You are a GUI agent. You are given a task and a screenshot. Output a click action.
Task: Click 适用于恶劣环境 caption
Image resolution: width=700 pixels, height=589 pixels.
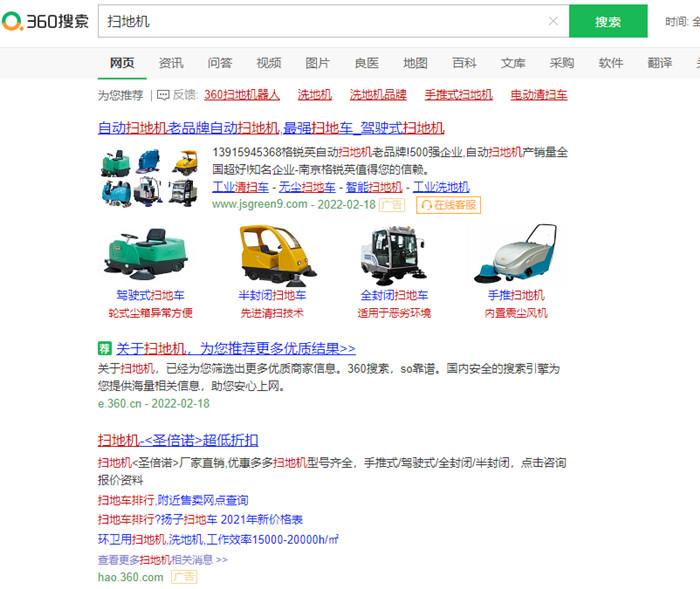pos(394,313)
